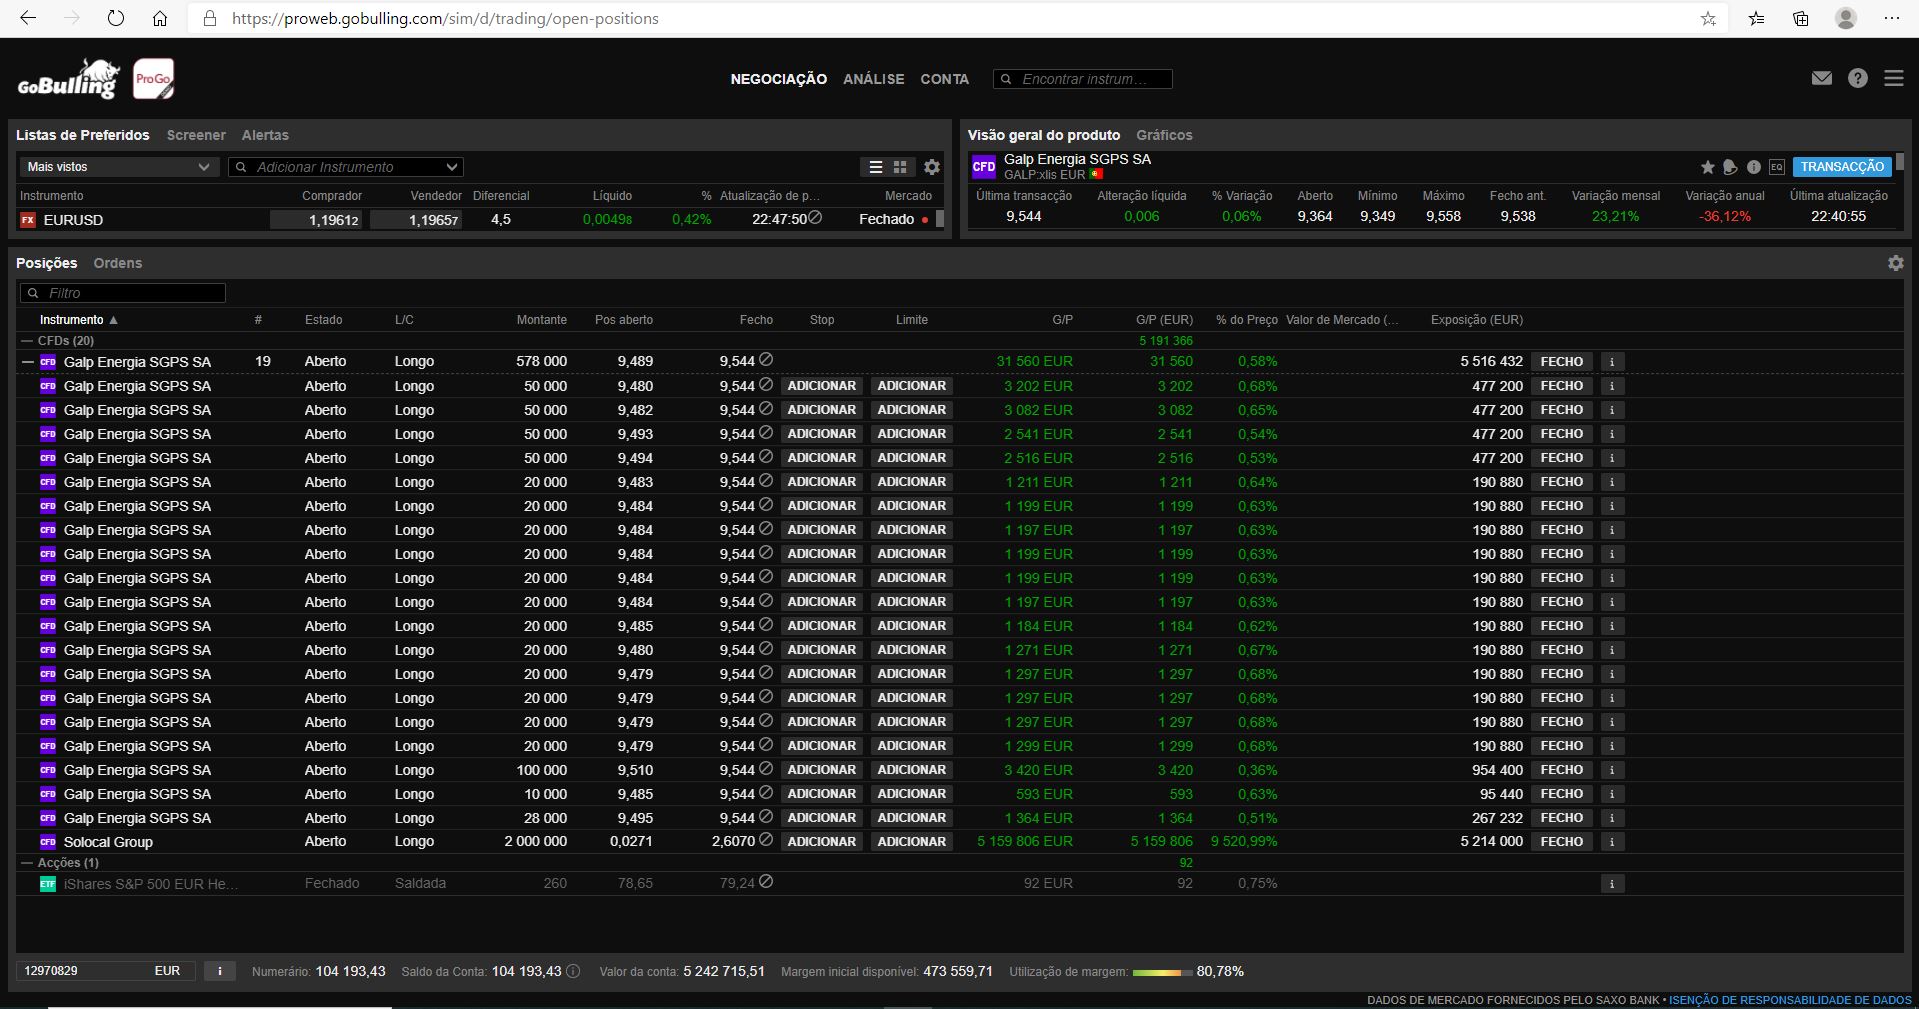Image resolution: width=1919 pixels, height=1009 pixels.
Task: Open the ANÁLISE menu
Action: pyautogui.click(x=873, y=79)
